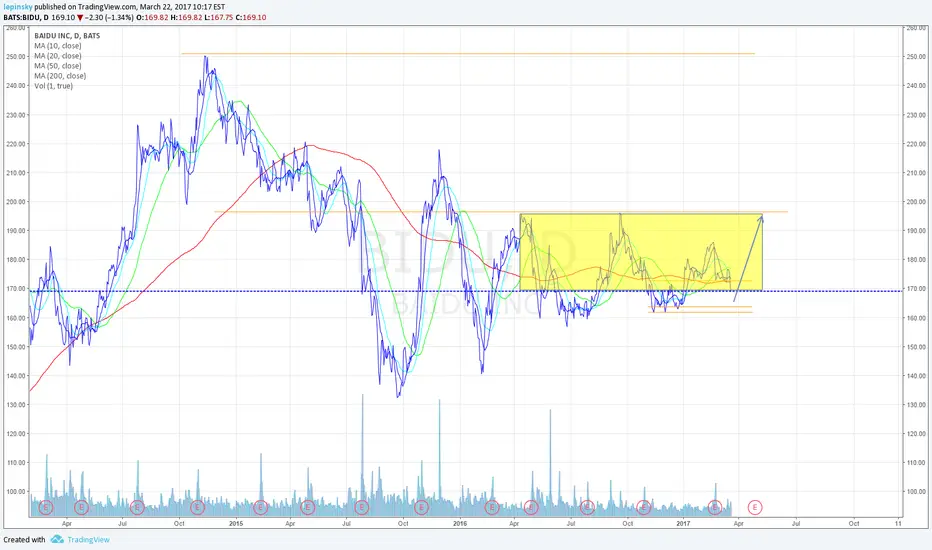Select the MA (10, close) indicator legend

point(58,46)
